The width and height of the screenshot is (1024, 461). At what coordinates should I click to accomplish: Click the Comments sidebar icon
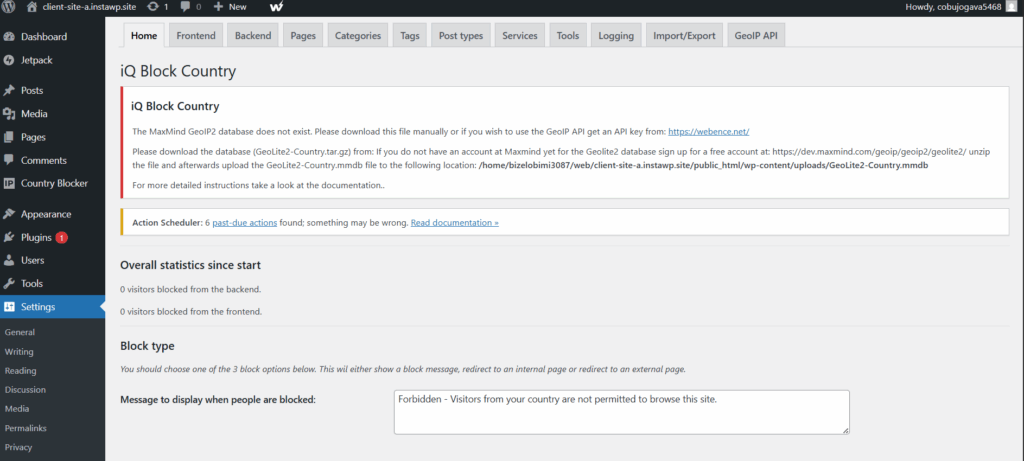point(9,160)
